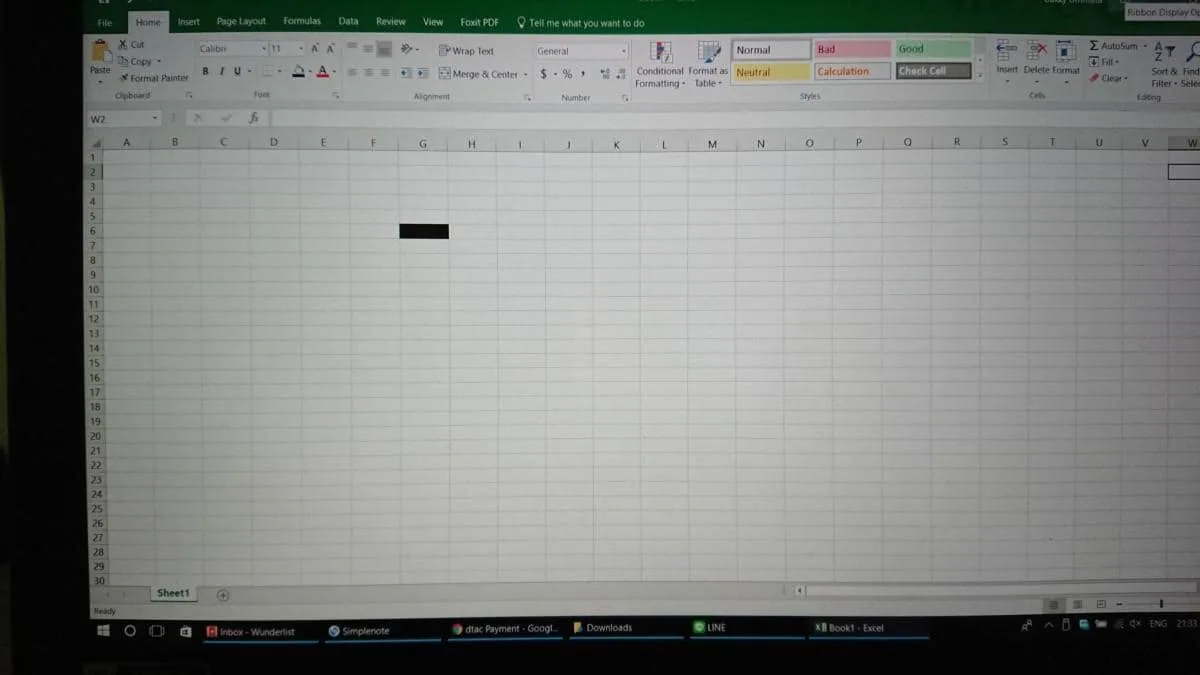This screenshot has height=675, width=1200.
Task: Open the Clear dropdown in Editing group
Action: tap(1109, 78)
